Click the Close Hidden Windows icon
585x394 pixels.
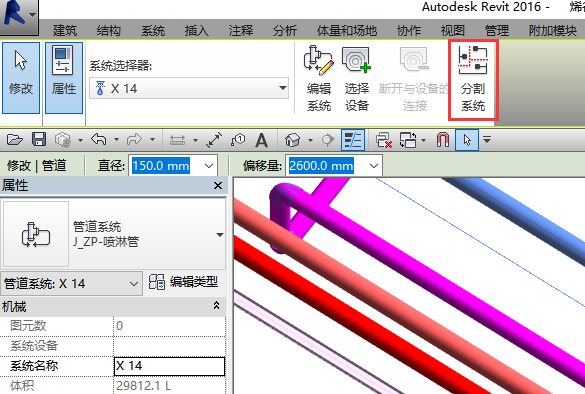(x=384, y=140)
